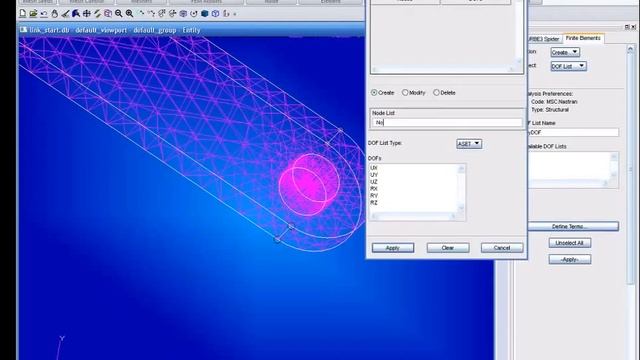Click the green refresh graphics icon
640x360 pixels.
pos(97,14)
